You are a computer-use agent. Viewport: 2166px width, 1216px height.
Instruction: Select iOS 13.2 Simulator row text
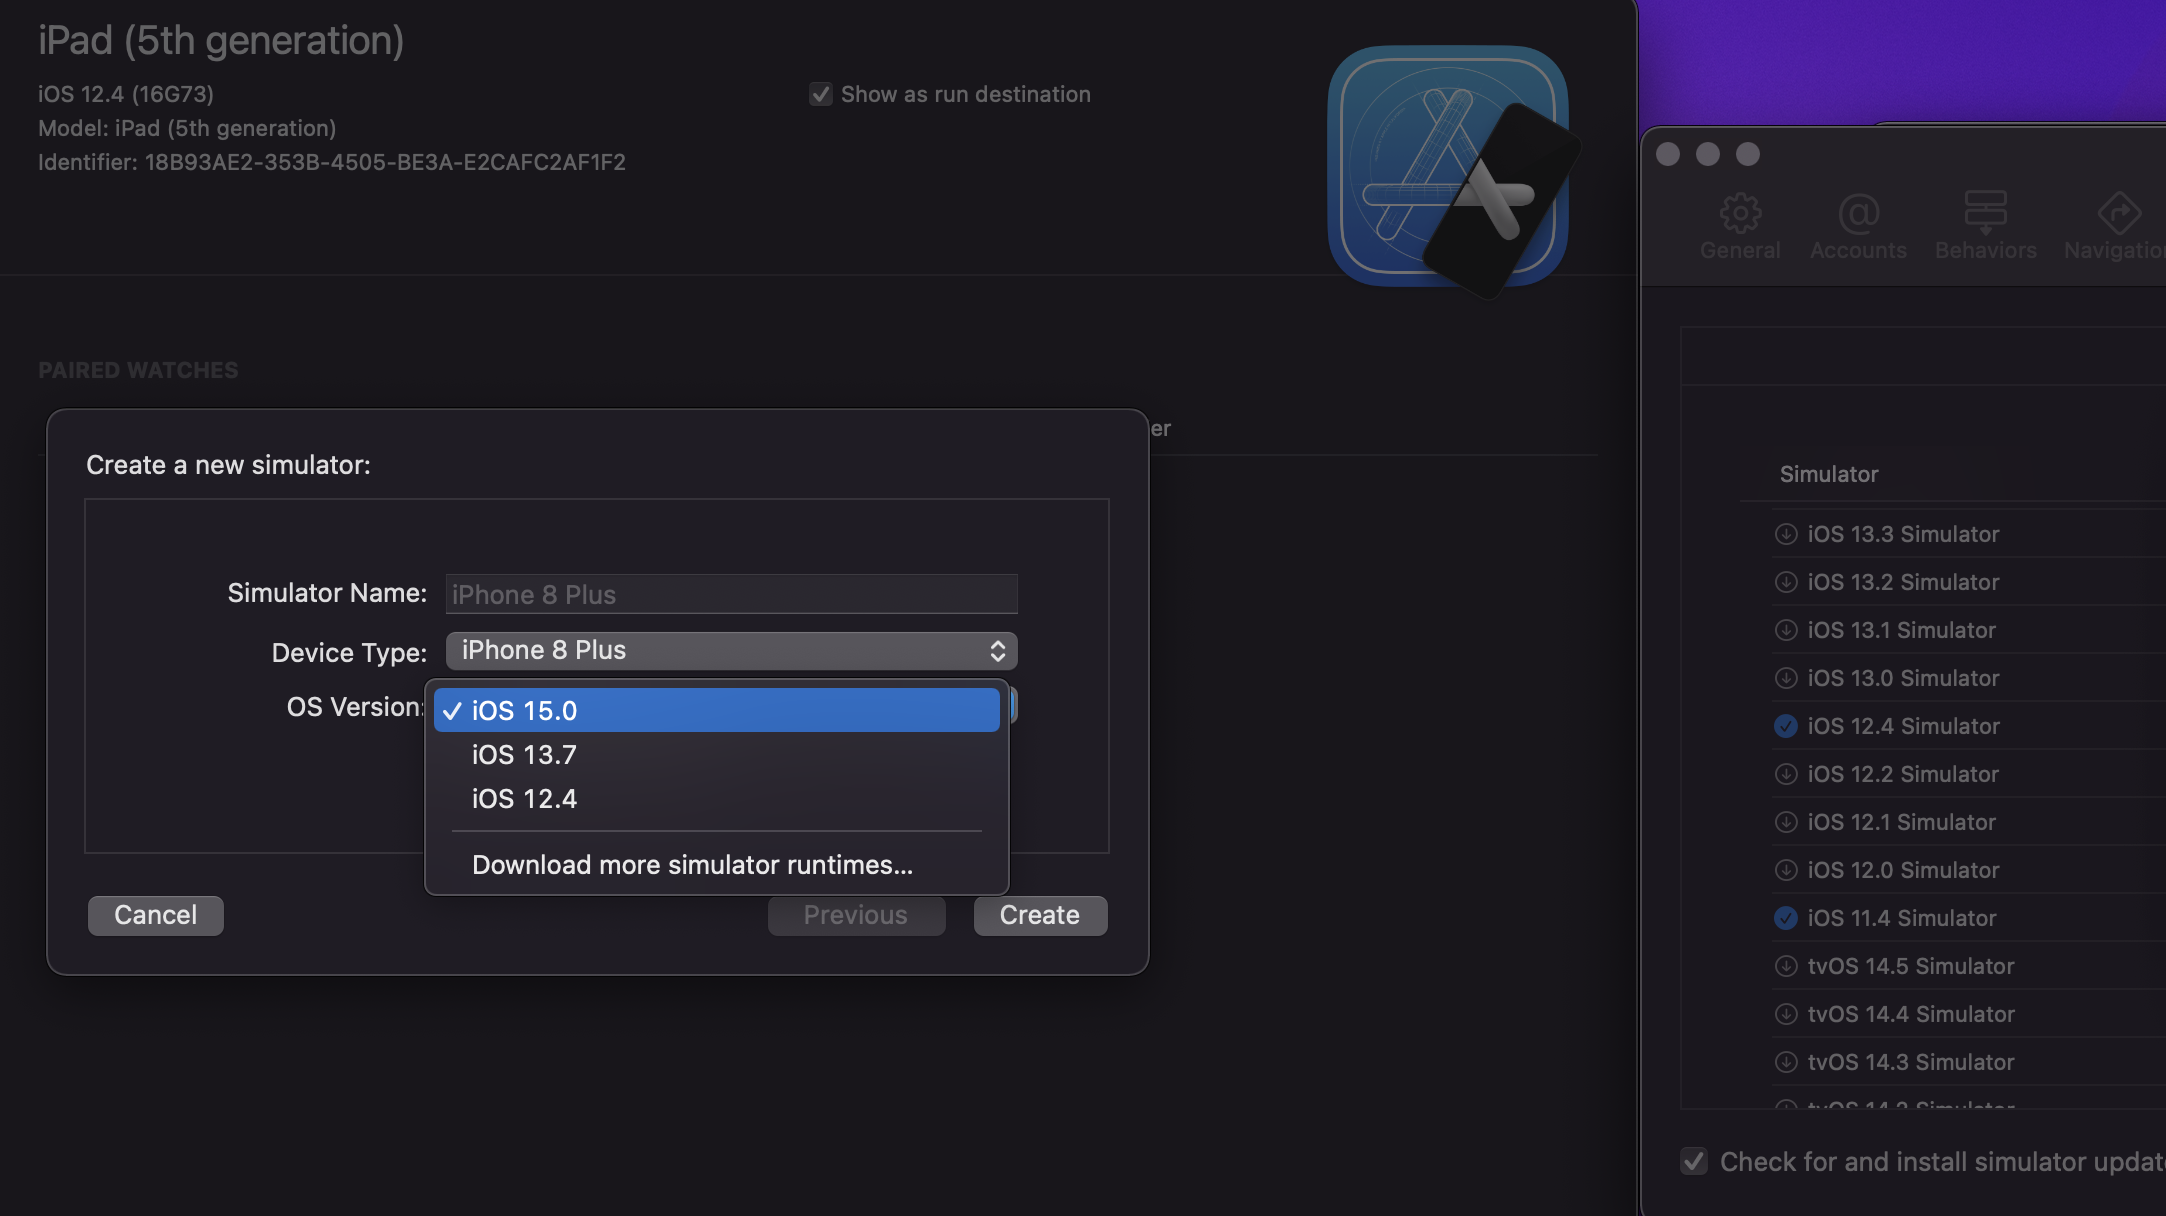click(1903, 582)
